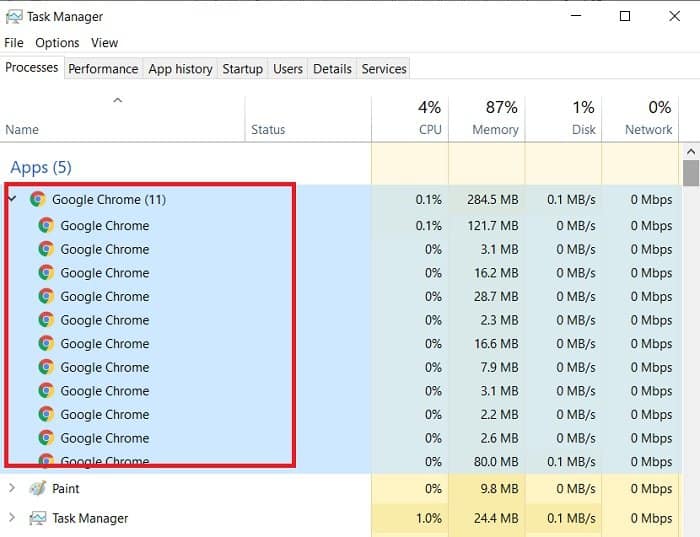700x537 pixels.
Task: Click the Chrome icon using 2.6 MB
Action: point(46,438)
